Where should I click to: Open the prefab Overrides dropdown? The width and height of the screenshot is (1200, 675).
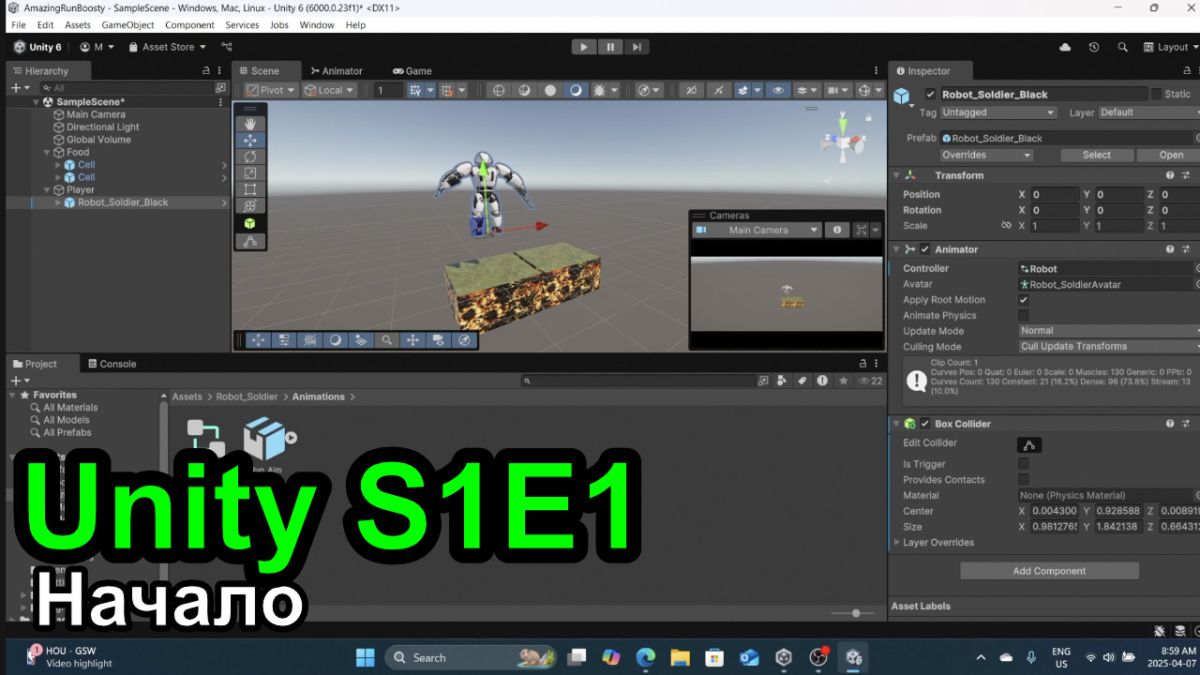pos(986,155)
